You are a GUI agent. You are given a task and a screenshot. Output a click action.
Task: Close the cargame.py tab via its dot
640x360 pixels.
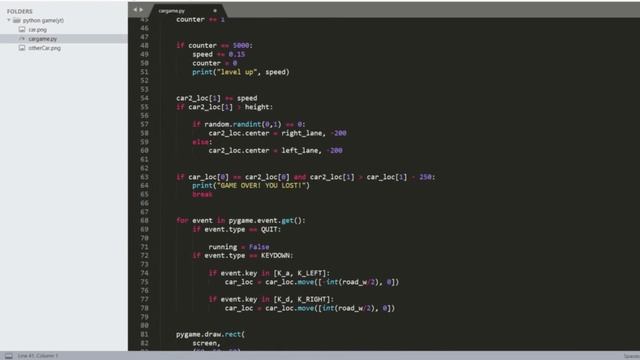tap(215, 11)
